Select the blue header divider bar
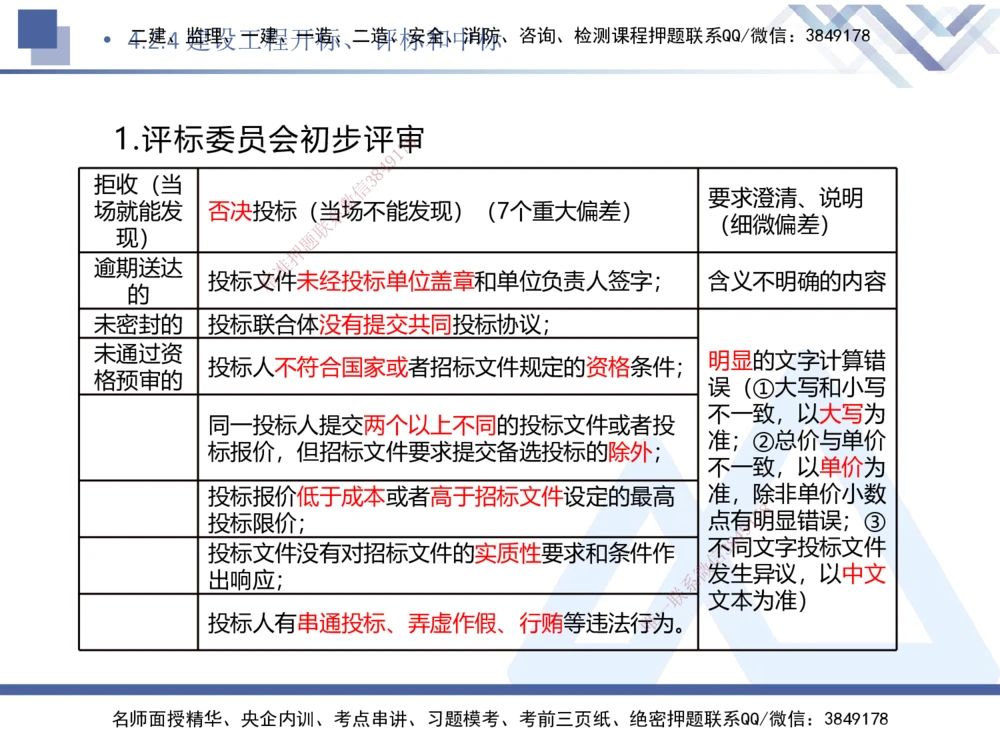 [x=500, y=71]
